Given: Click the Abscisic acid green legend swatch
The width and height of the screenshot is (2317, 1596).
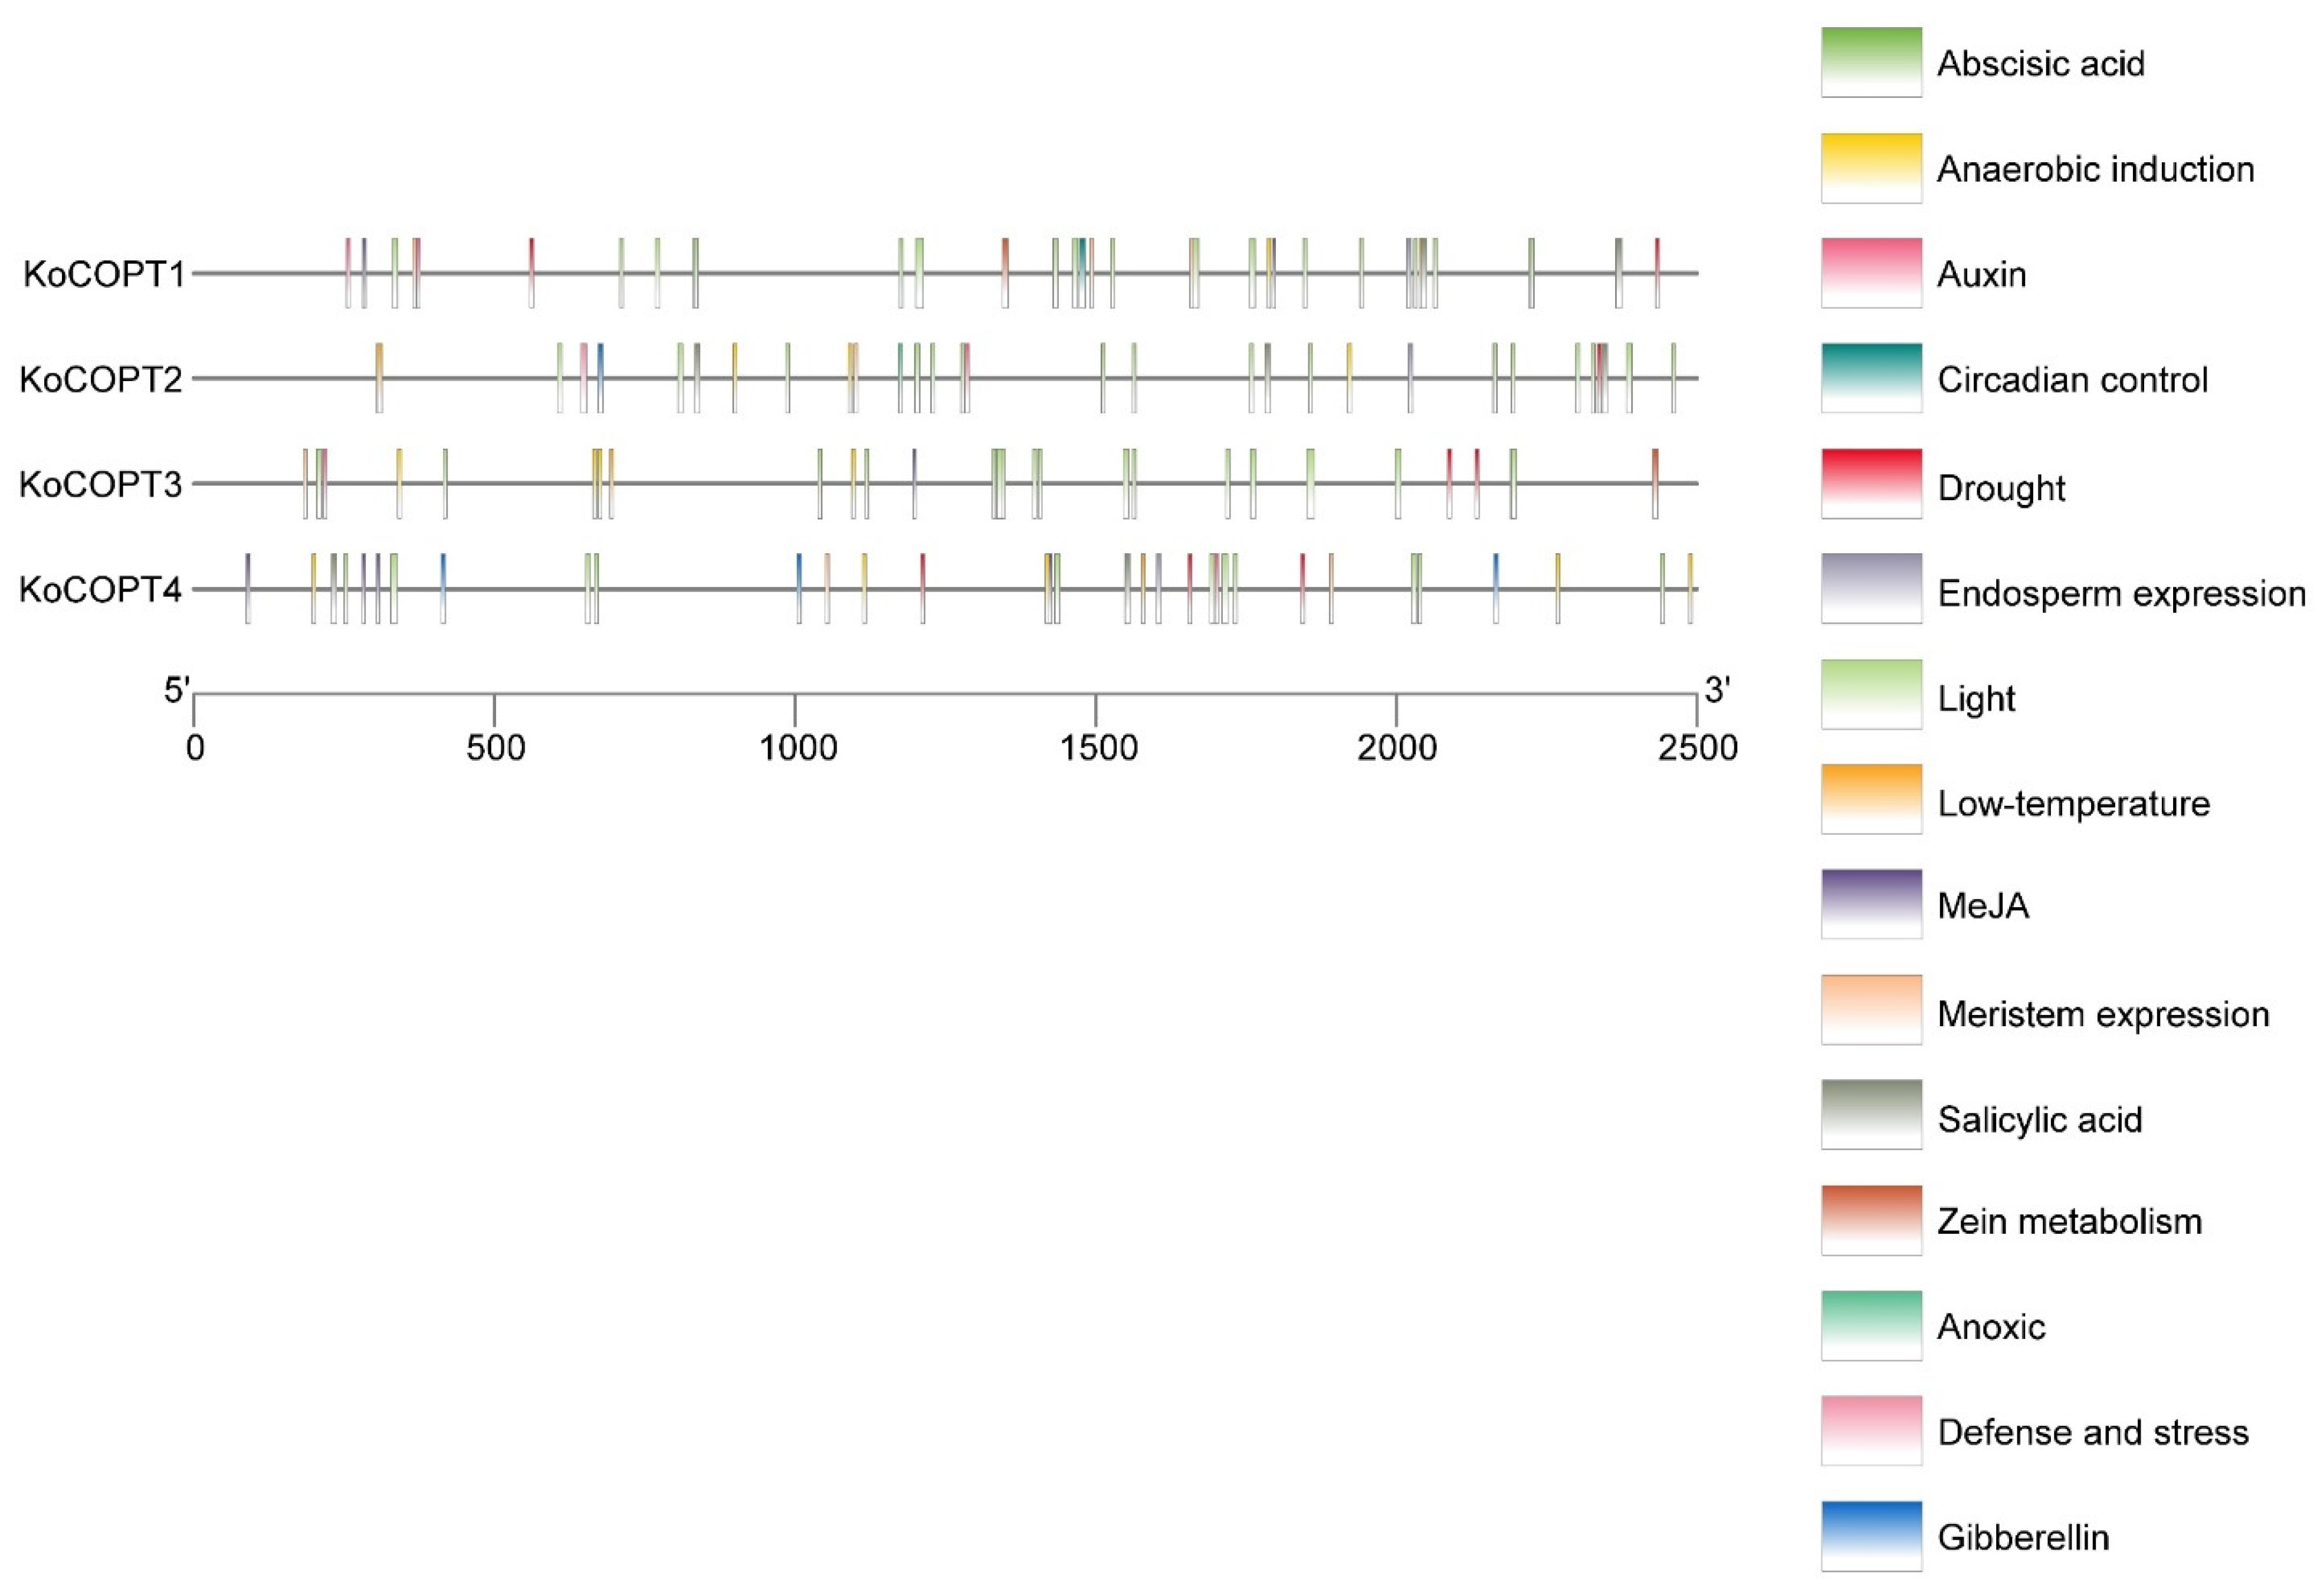Looking at the screenshot, I should coord(1870,62).
